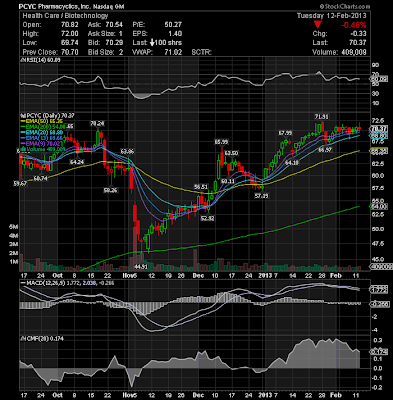This screenshot has height=400, width=393.
Task: Click the 0.174 CMF value tag
Action: 379,352
